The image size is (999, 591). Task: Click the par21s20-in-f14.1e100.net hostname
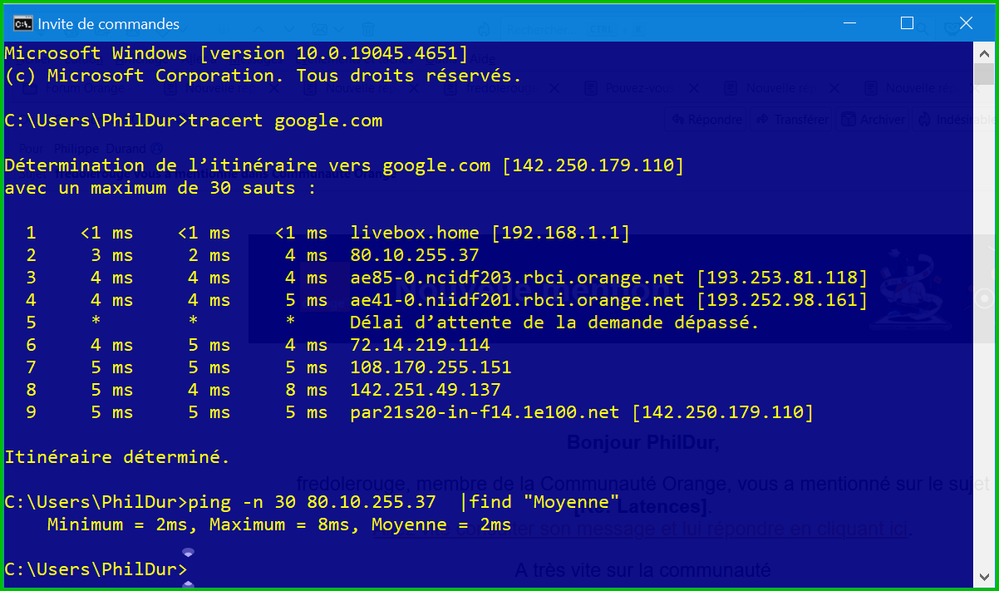pyautogui.click(x=485, y=412)
